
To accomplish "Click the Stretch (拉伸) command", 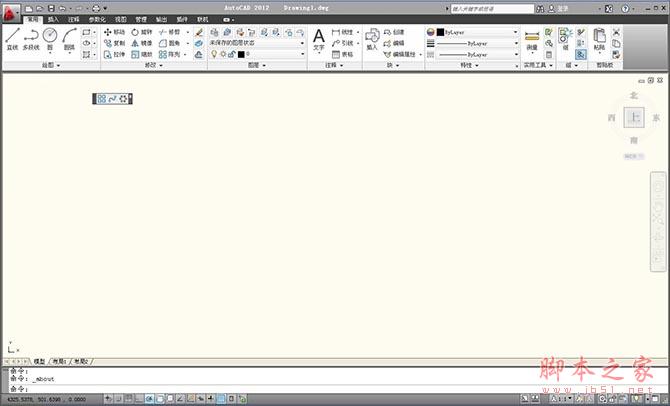I will click(114, 54).
